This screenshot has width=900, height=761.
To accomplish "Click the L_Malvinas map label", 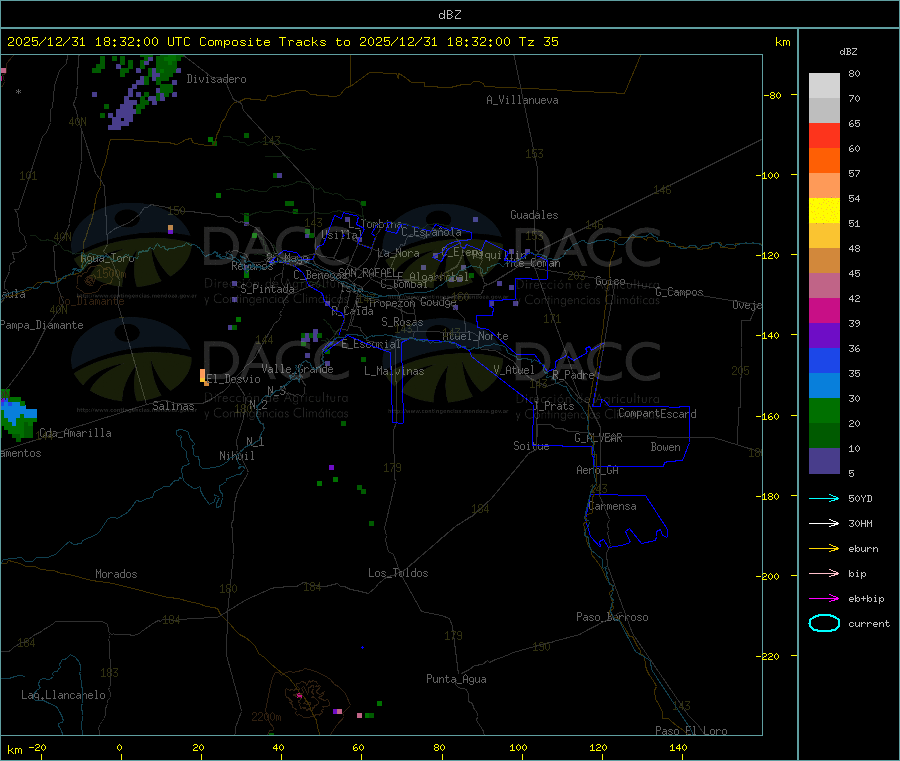I will coord(394,371).
